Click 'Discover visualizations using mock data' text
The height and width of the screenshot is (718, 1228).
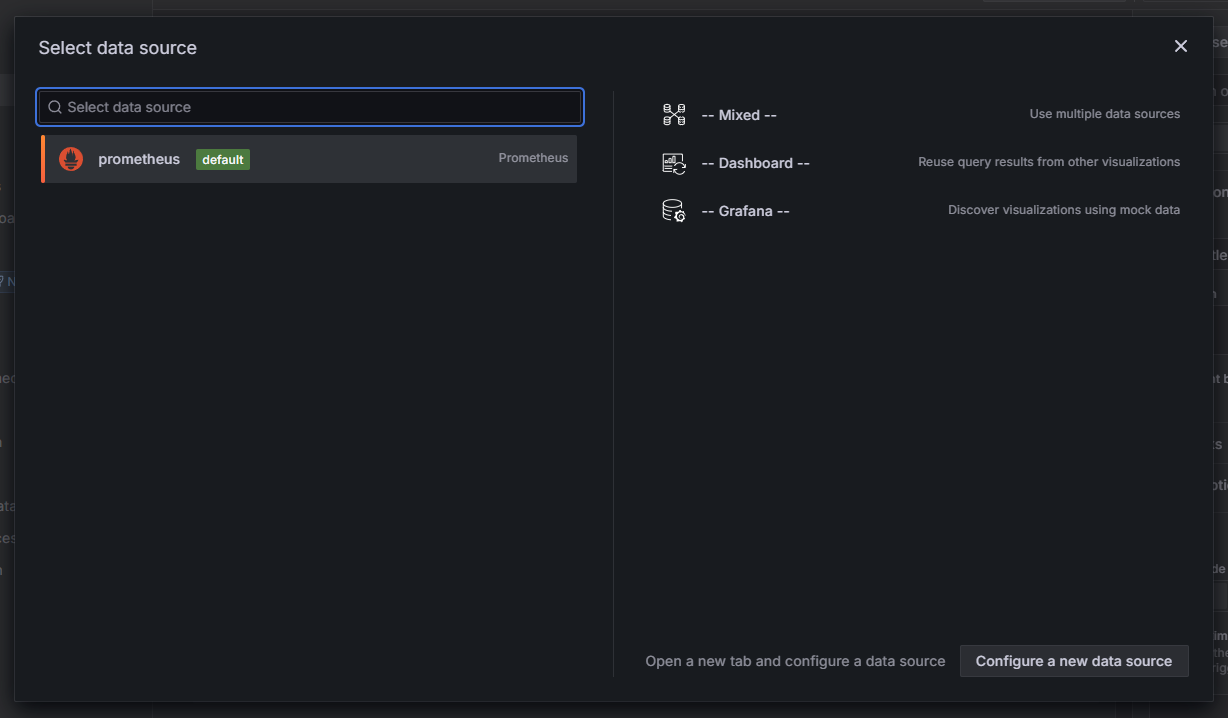(1064, 210)
